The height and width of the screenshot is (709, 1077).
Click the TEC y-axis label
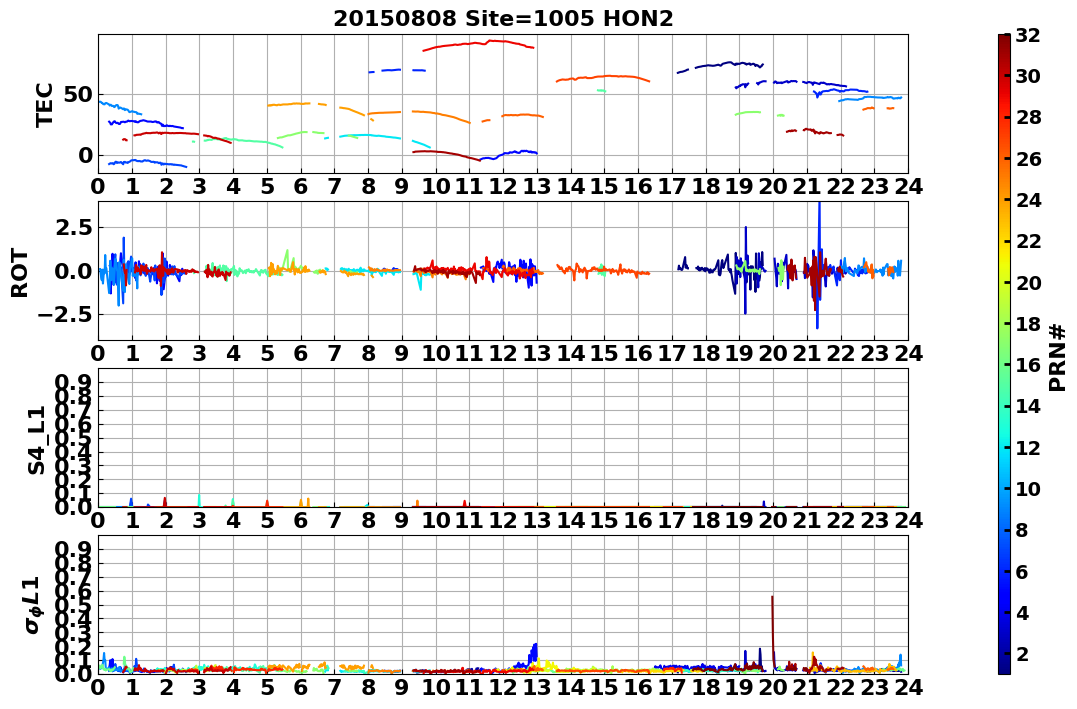tap(44, 104)
